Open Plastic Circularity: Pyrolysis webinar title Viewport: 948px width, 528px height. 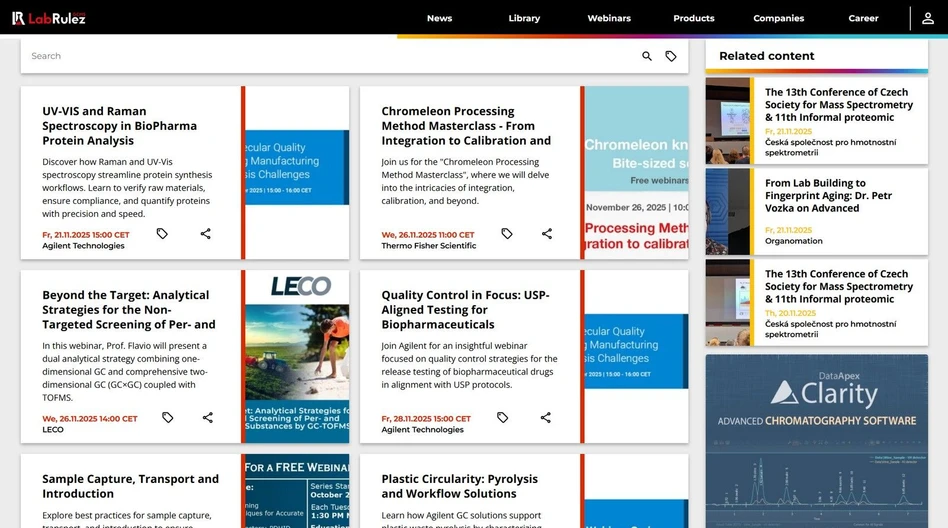[x=459, y=486]
